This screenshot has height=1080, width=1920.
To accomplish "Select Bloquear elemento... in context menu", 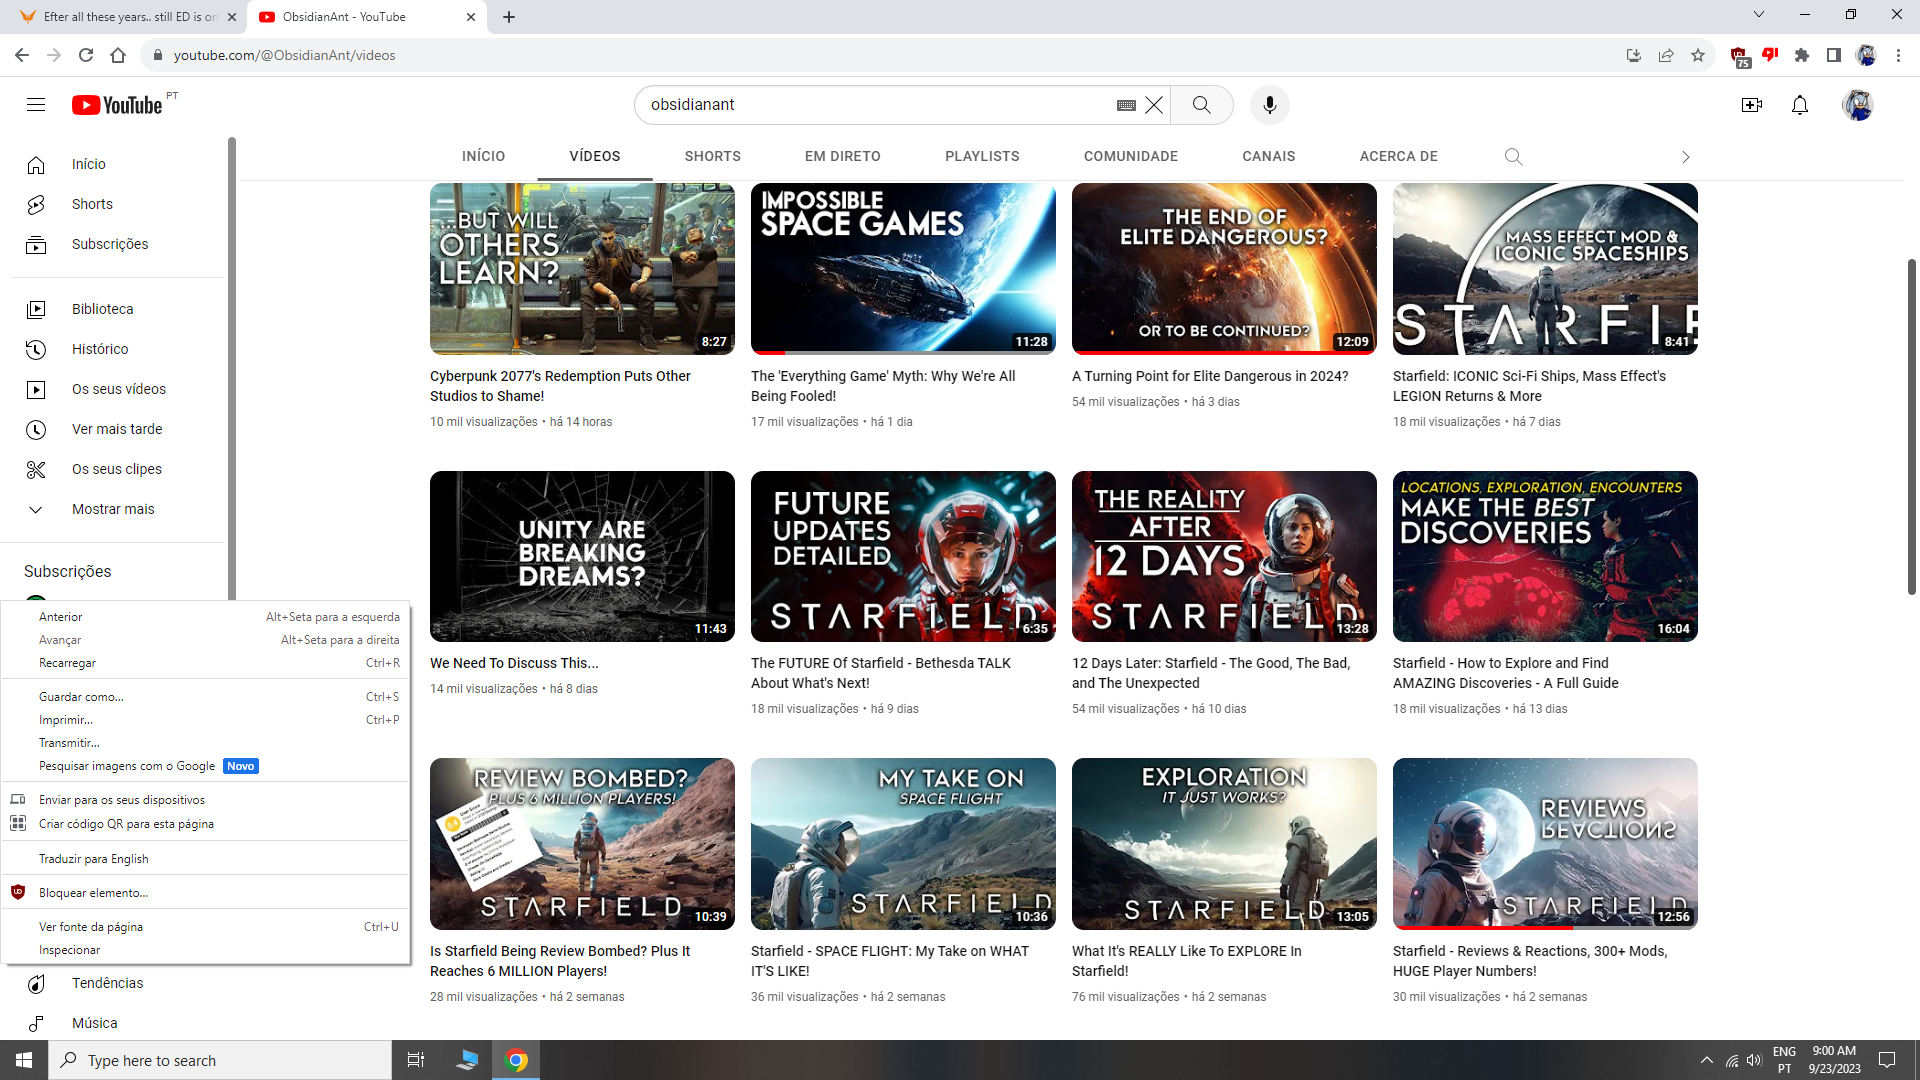I will coord(205,893).
